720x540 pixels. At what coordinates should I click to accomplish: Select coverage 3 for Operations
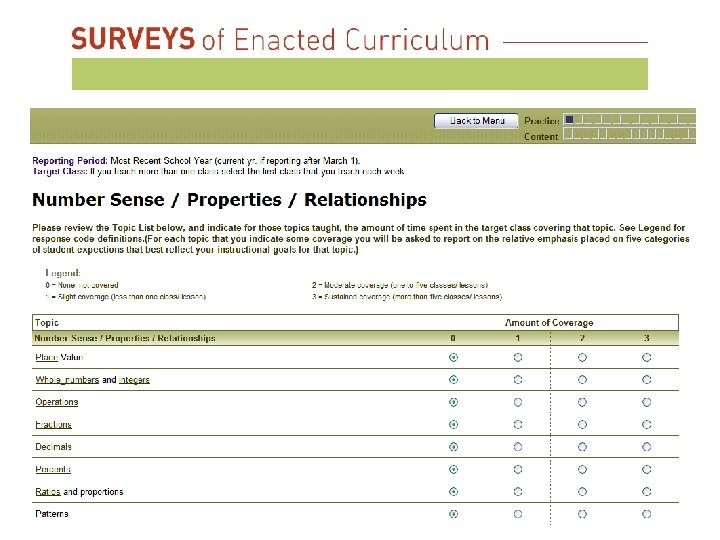point(647,402)
